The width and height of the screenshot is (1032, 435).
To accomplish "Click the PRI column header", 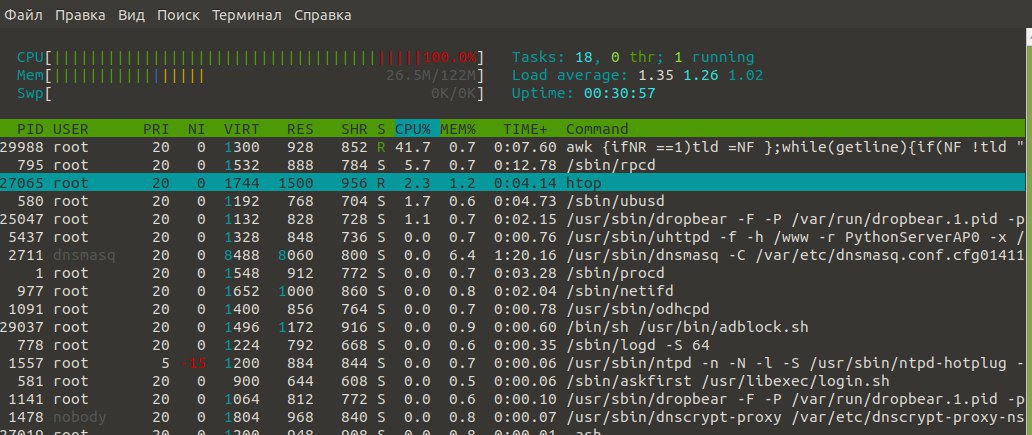I will pyautogui.click(x=156, y=129).
